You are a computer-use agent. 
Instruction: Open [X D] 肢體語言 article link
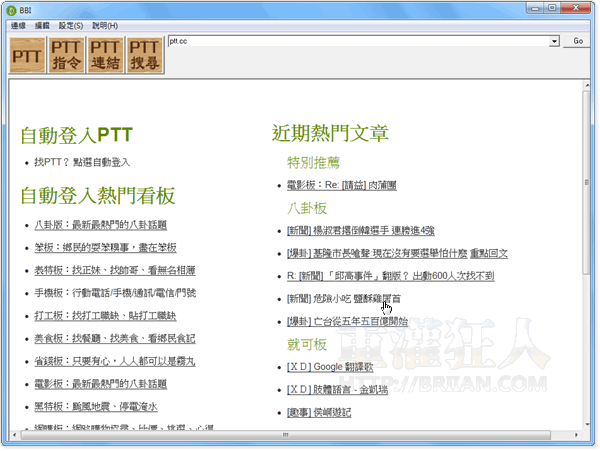pos(338,390)
